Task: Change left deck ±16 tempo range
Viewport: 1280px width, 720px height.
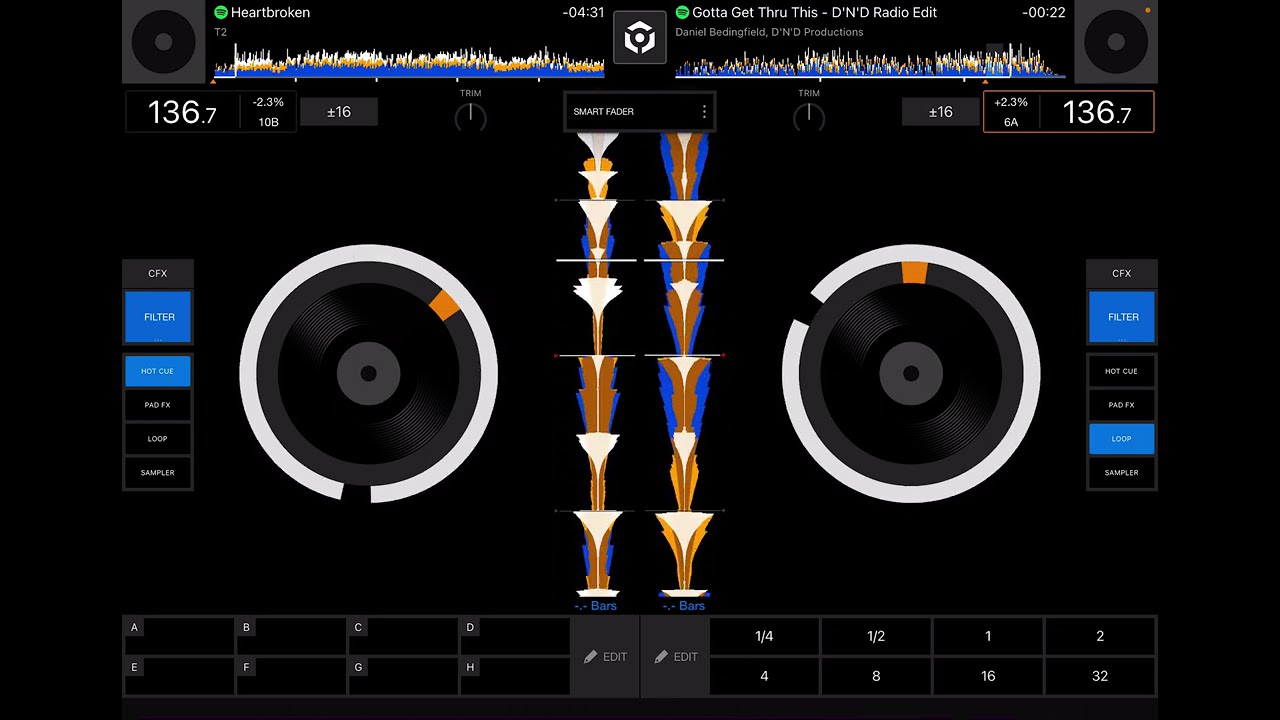Action: [x=339, y=112]
